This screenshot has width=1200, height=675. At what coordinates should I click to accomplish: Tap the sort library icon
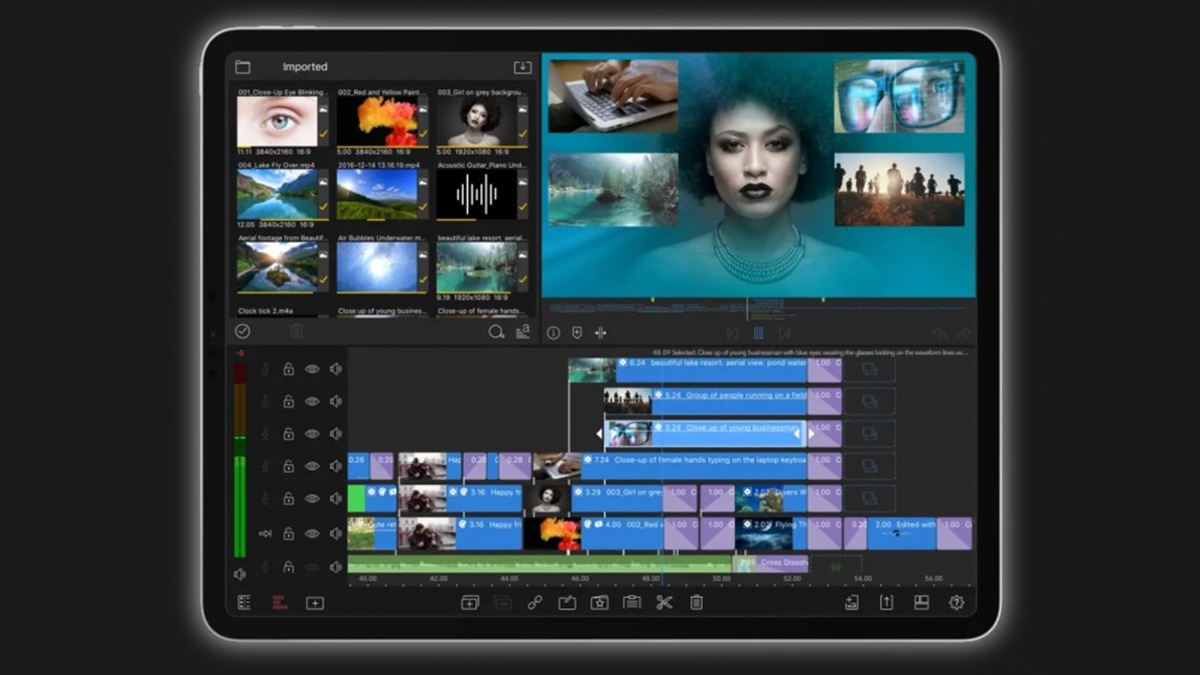523,333
